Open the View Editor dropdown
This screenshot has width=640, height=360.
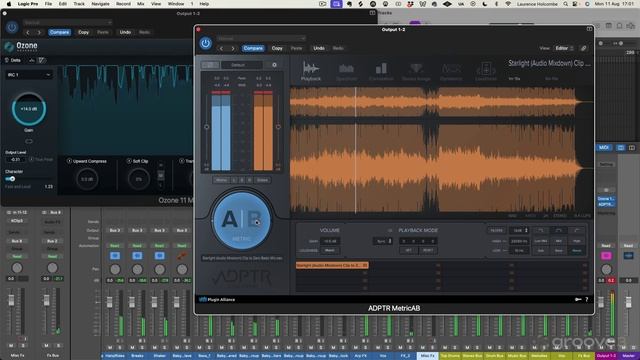point(564,48)
